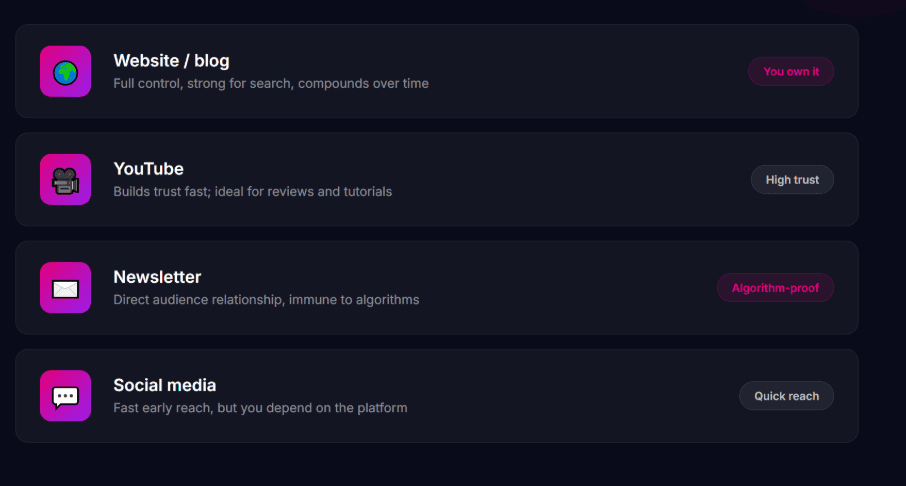Screen dimensions: 906x486
Task: Open the 'Social media' title
Action: (165, 385)
